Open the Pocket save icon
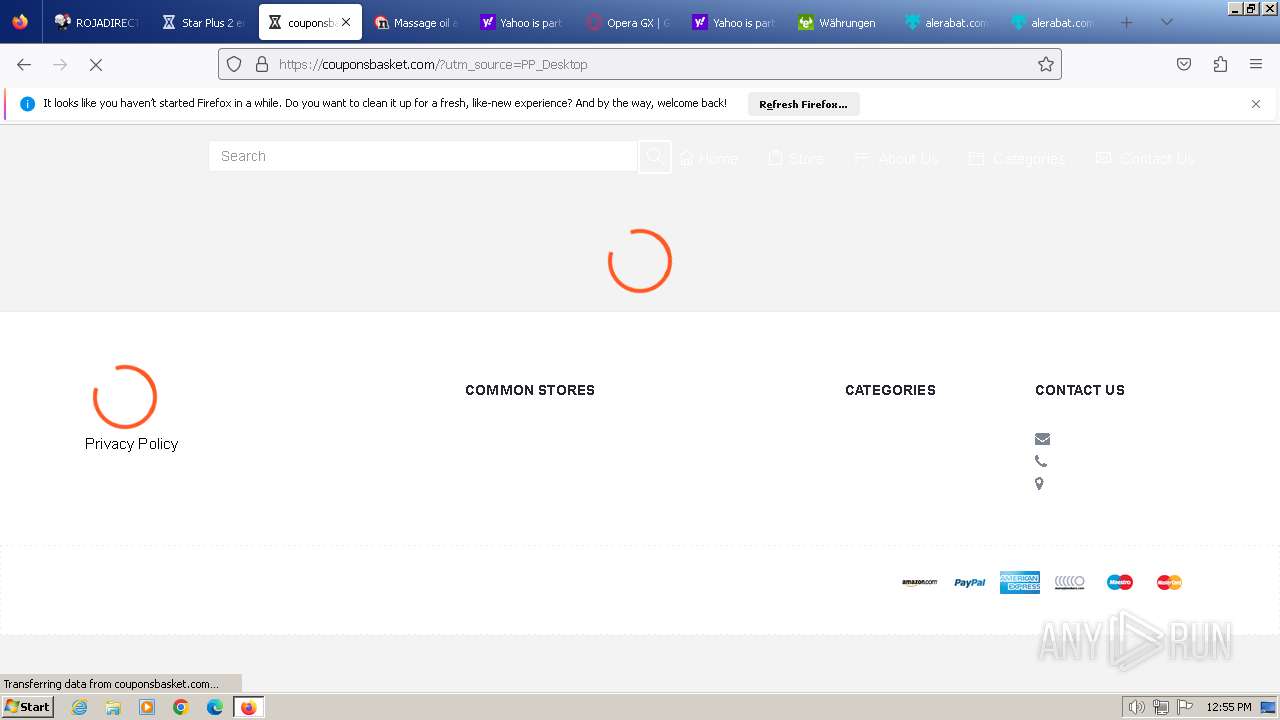Image resolution: width=1280 pixels, height=720 pixels. 1184,64
